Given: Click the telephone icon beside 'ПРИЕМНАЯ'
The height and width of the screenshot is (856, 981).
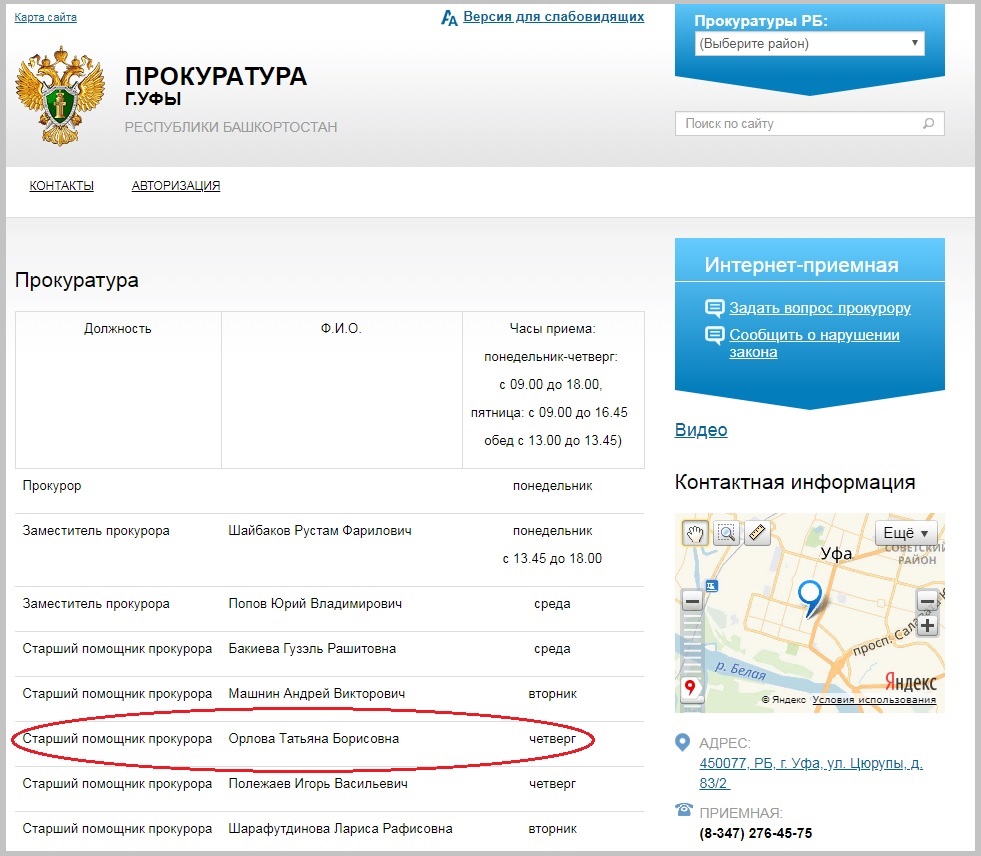Looking at the screenshot, I should (684, 810).
